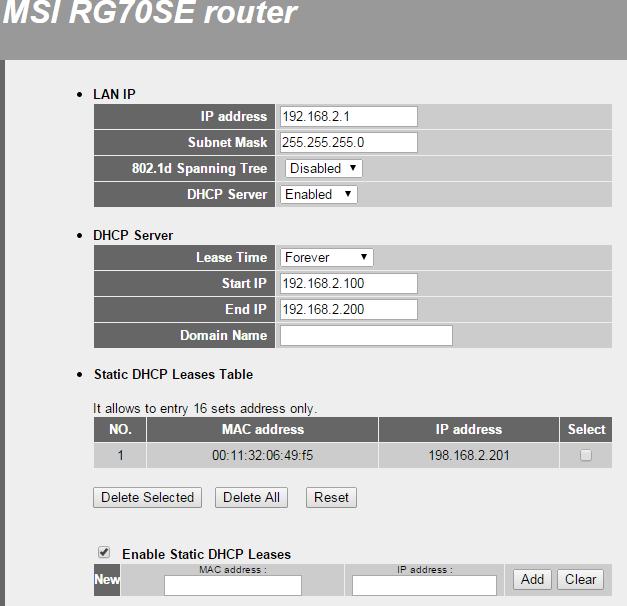This screenshot has width=627, height=606.
Task: Toggle Enable Static DHCP Leases checkbox
Action: point(104,552)
